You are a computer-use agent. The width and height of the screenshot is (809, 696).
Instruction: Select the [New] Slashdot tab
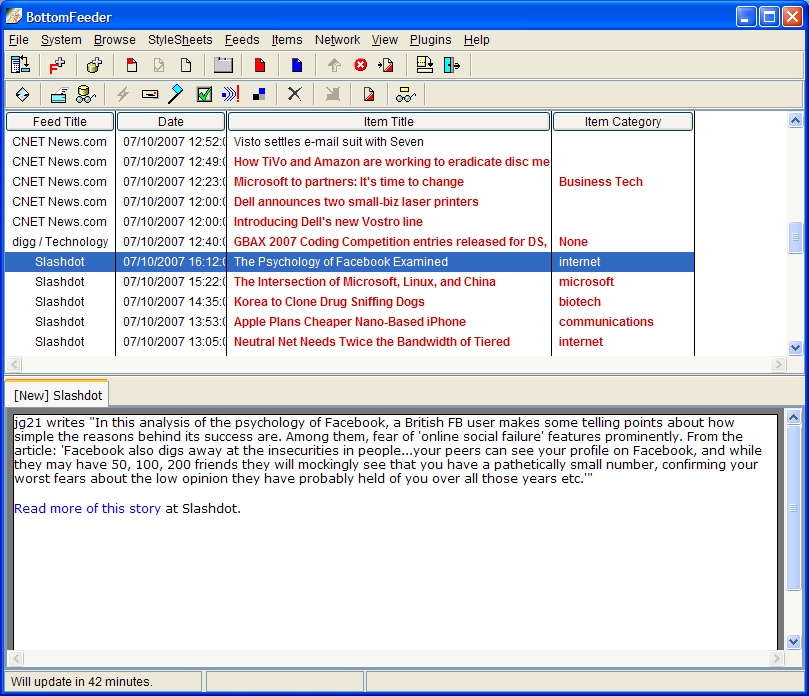coord(58,395)
